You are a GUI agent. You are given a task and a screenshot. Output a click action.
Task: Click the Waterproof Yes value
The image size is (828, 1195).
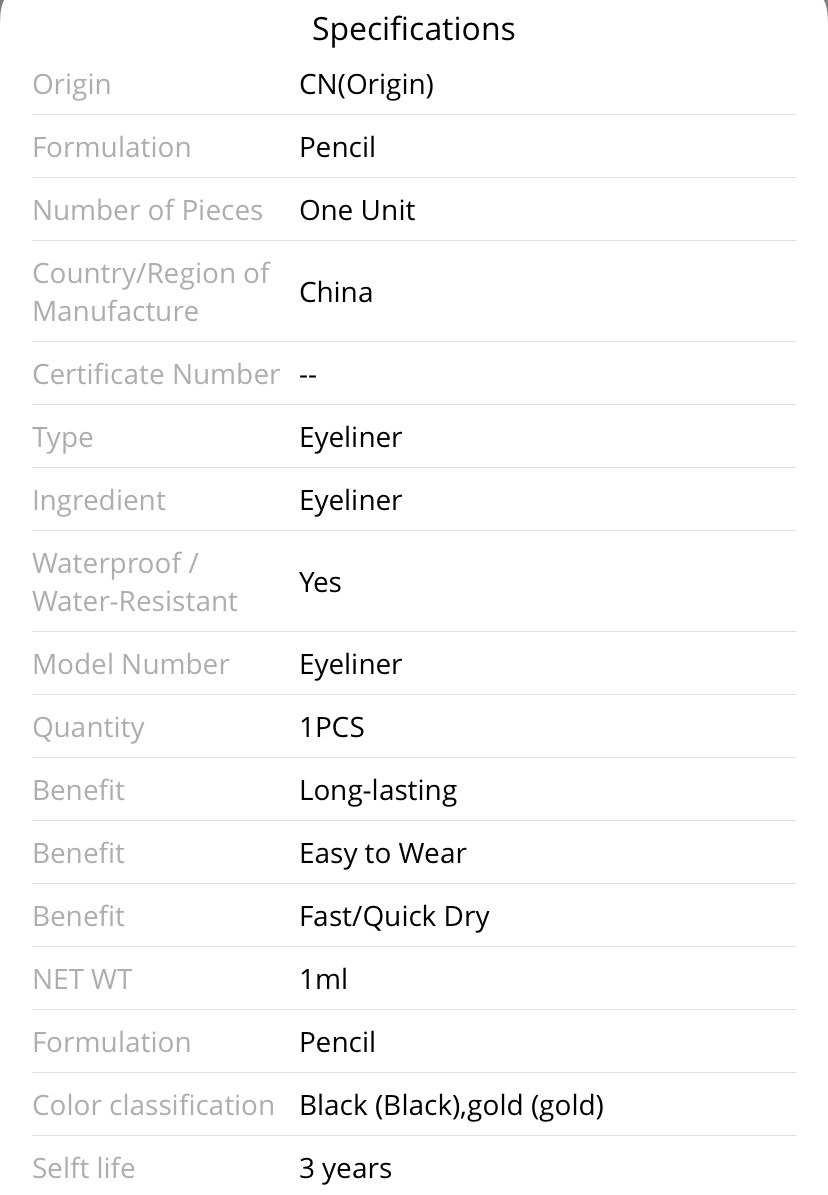pyautogui.click(x=320, y=583)
